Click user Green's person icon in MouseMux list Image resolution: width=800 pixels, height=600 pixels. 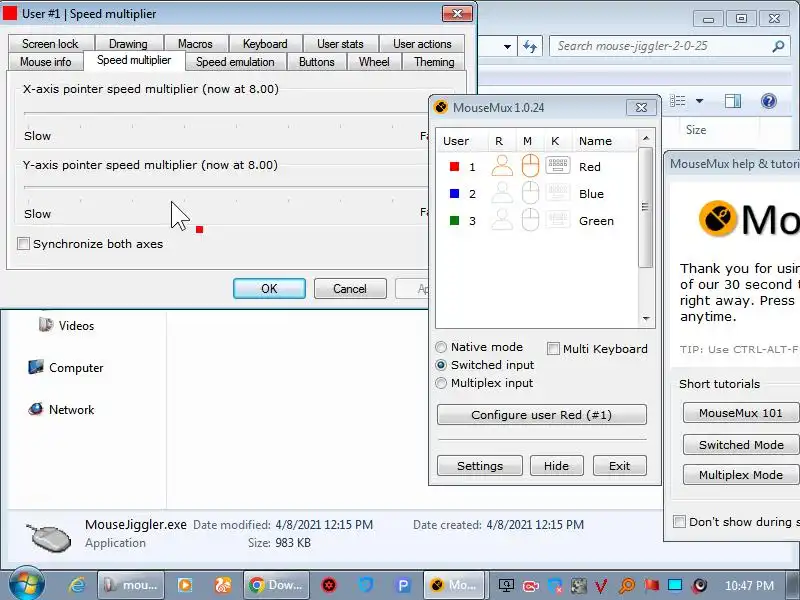502,220
